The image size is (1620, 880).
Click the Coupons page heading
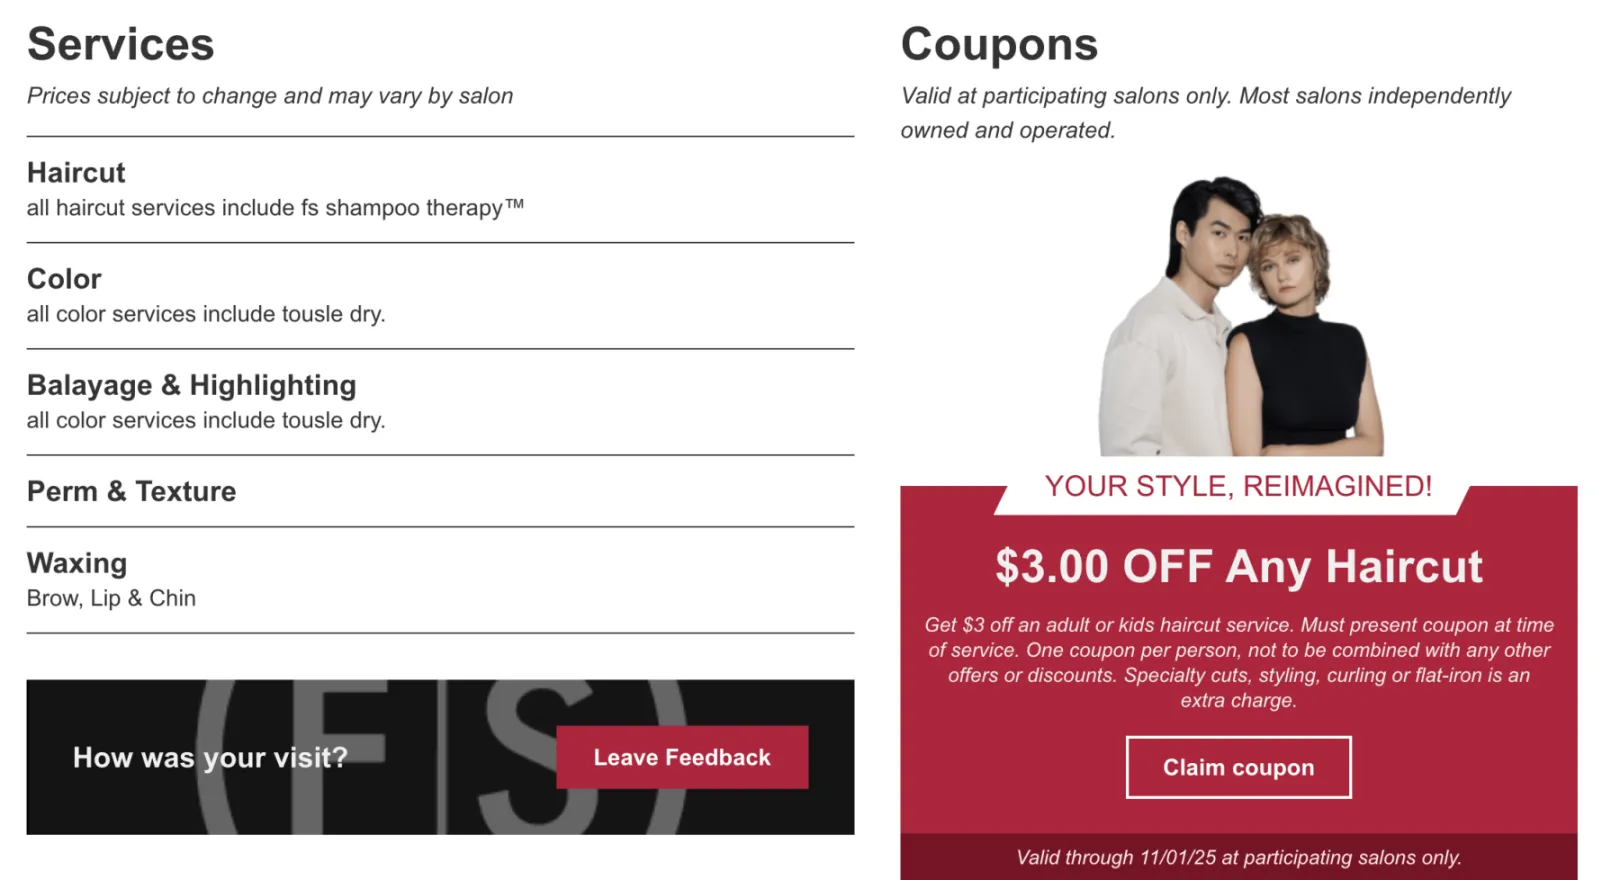point(999,44)
